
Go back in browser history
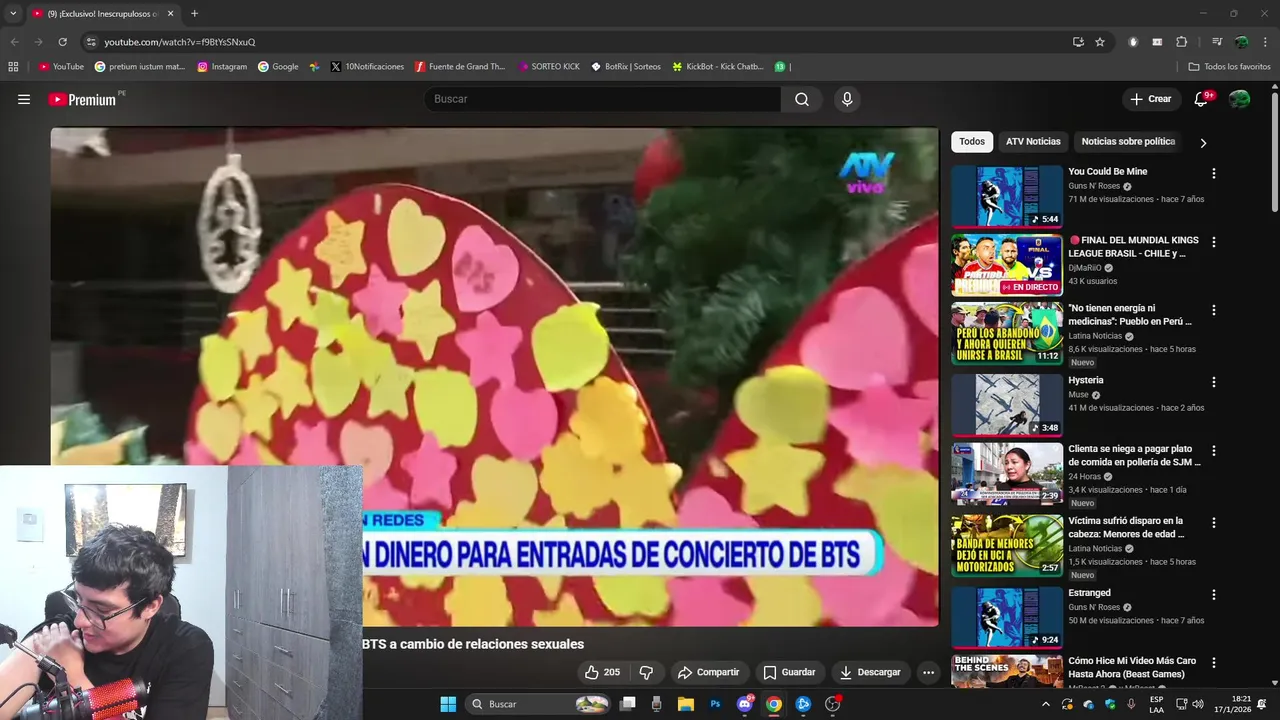(14, 42)
